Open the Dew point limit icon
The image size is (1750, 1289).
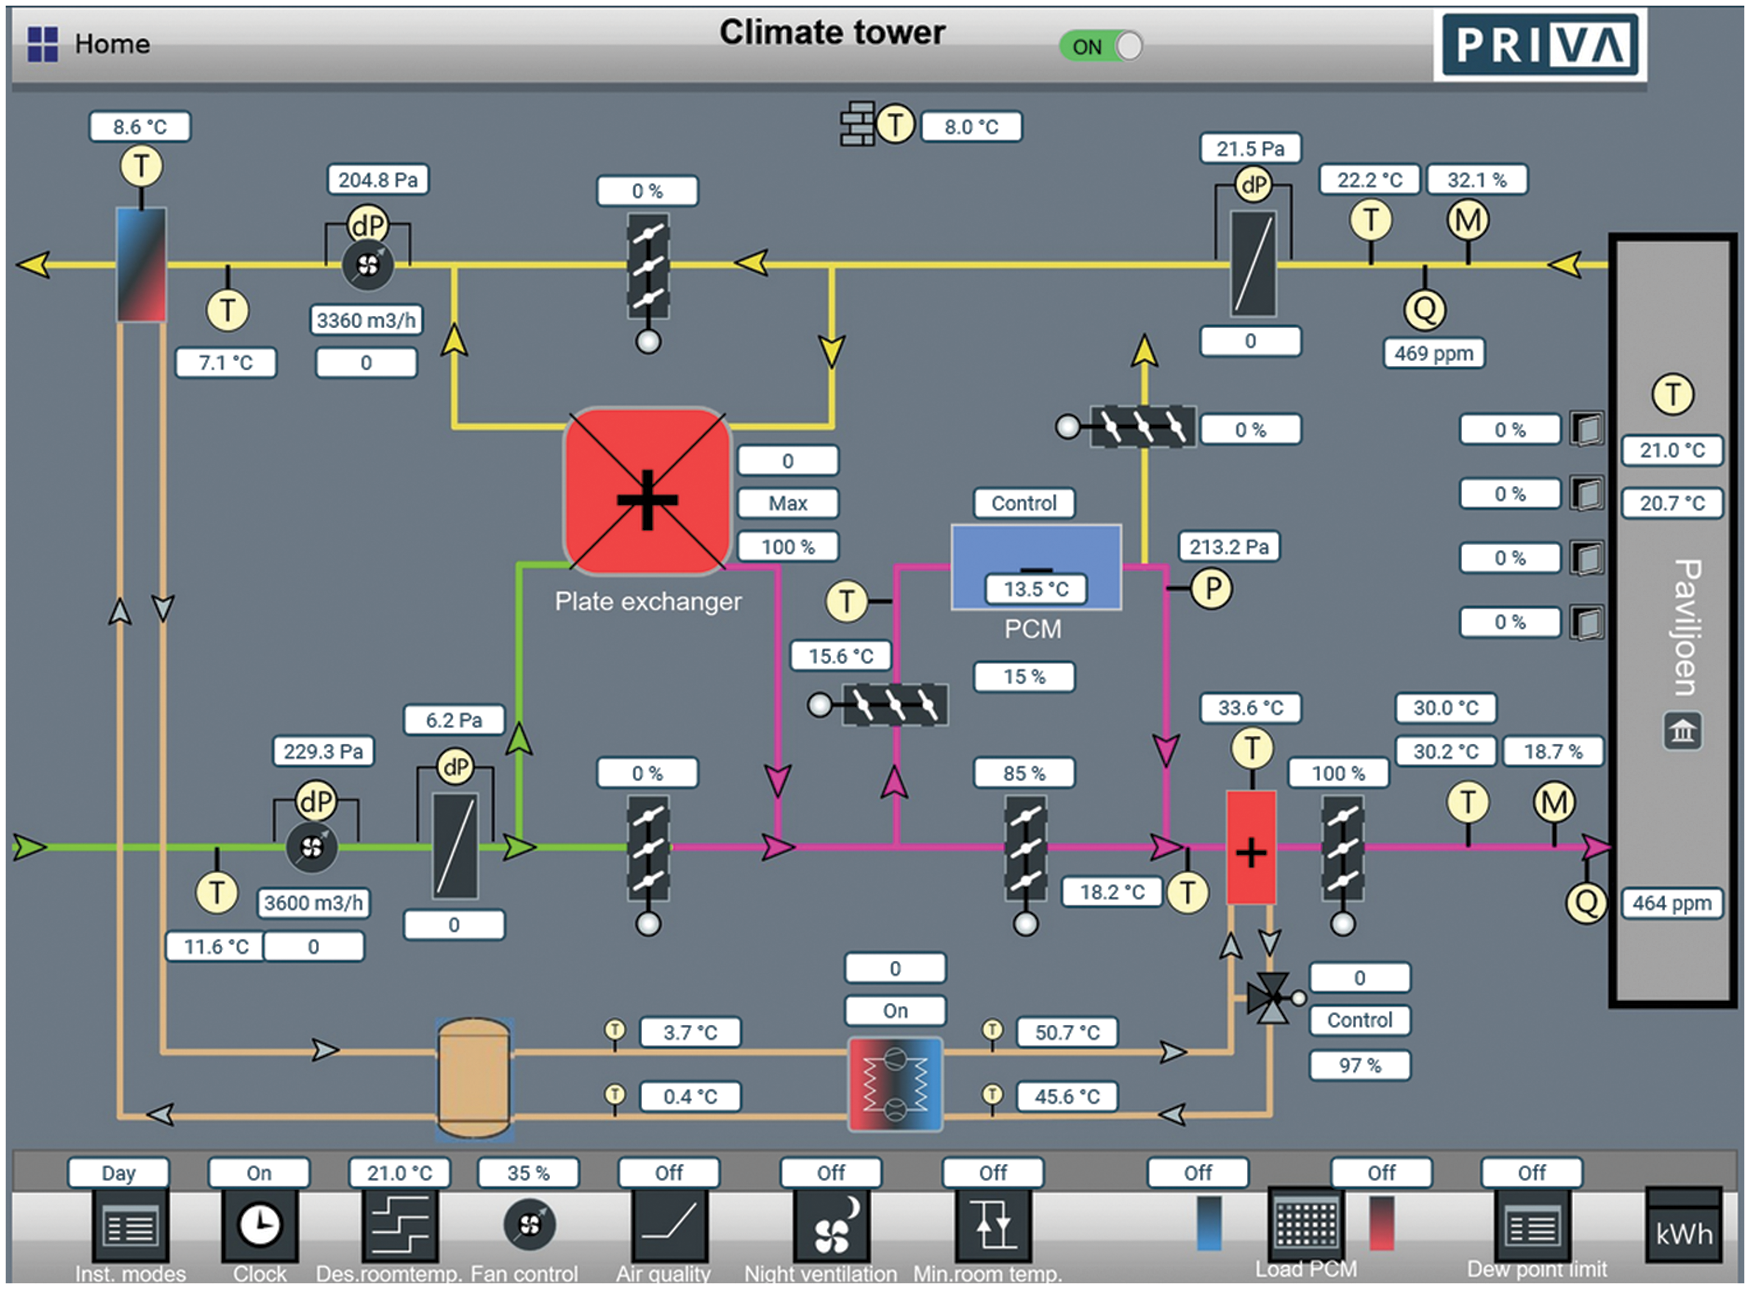point(1531,1226)
